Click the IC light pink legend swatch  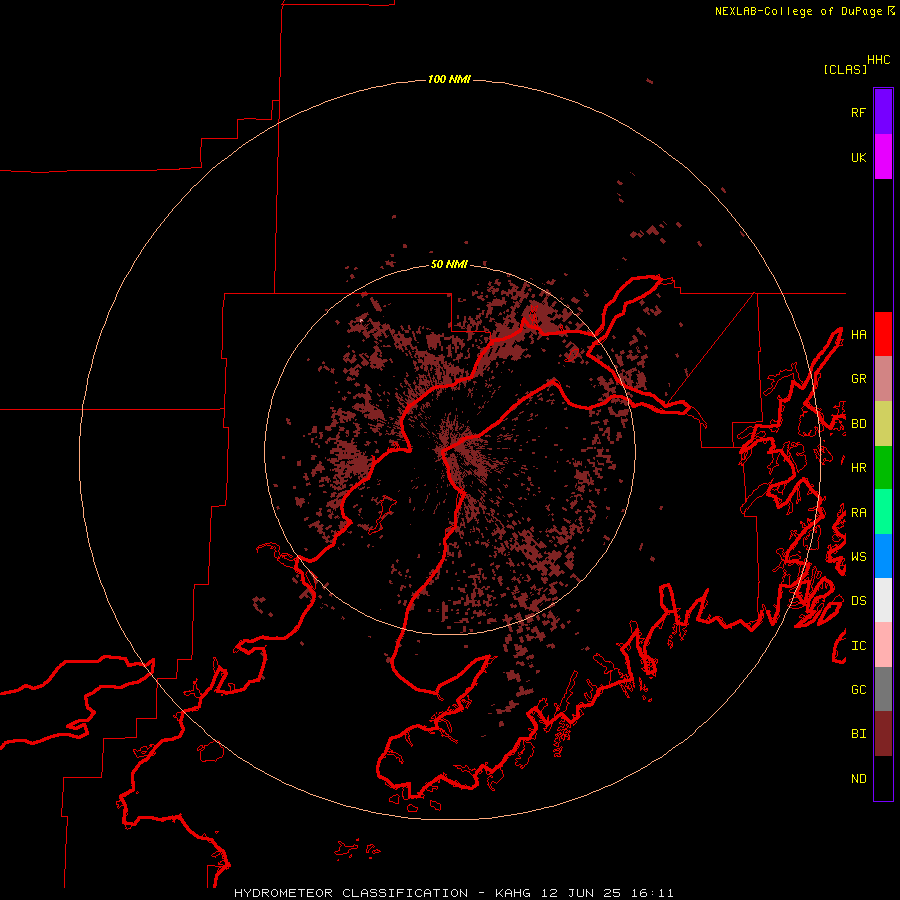coord(883,645)
